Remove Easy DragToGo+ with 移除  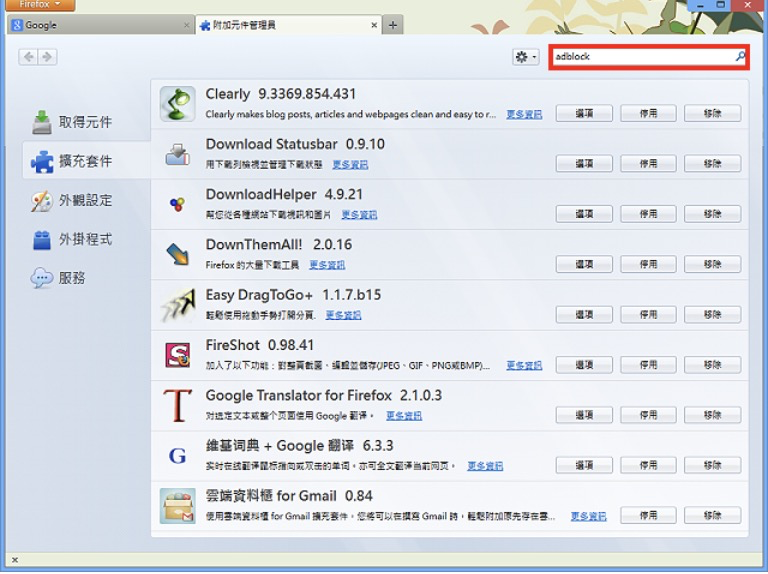pos(712,314)
